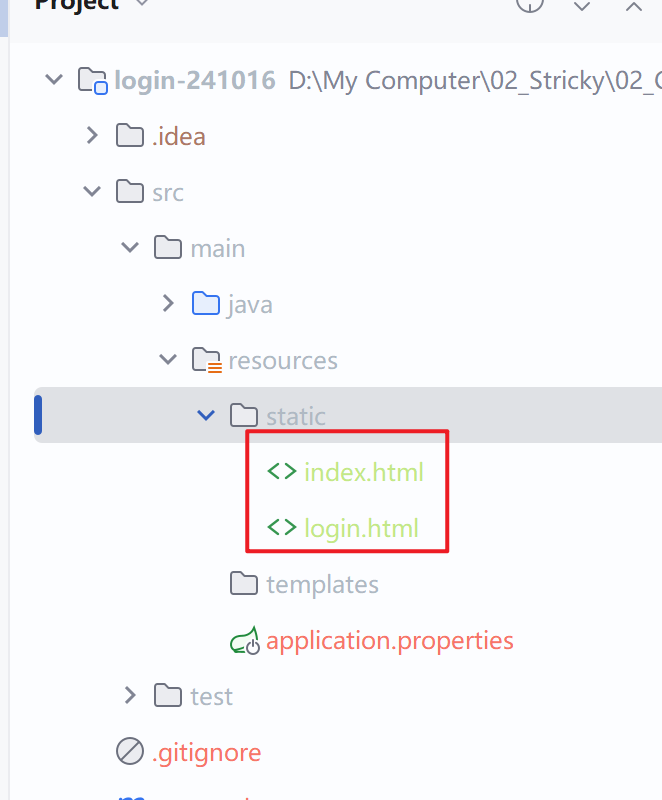Click the index.html file icon
Image resolution: width=662 pixels, height=800 pixels.
282,471
